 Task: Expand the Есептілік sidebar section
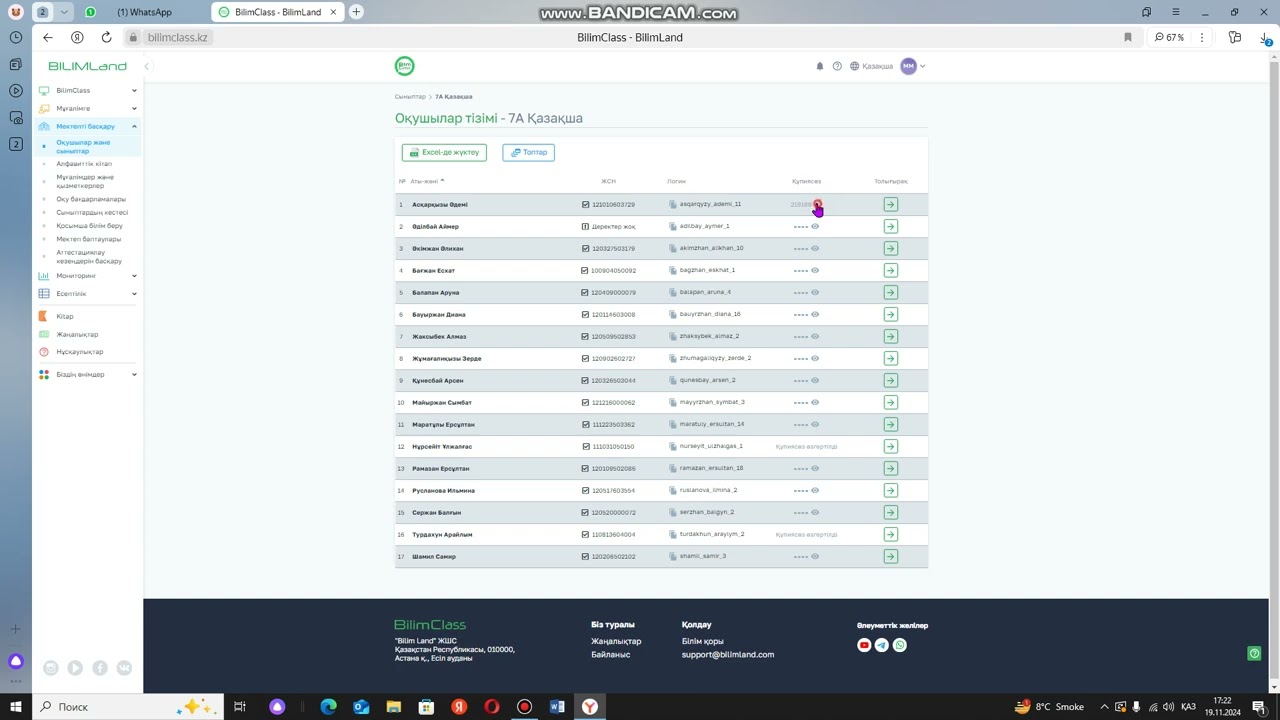pyautogui.click(x=88, y=293)
